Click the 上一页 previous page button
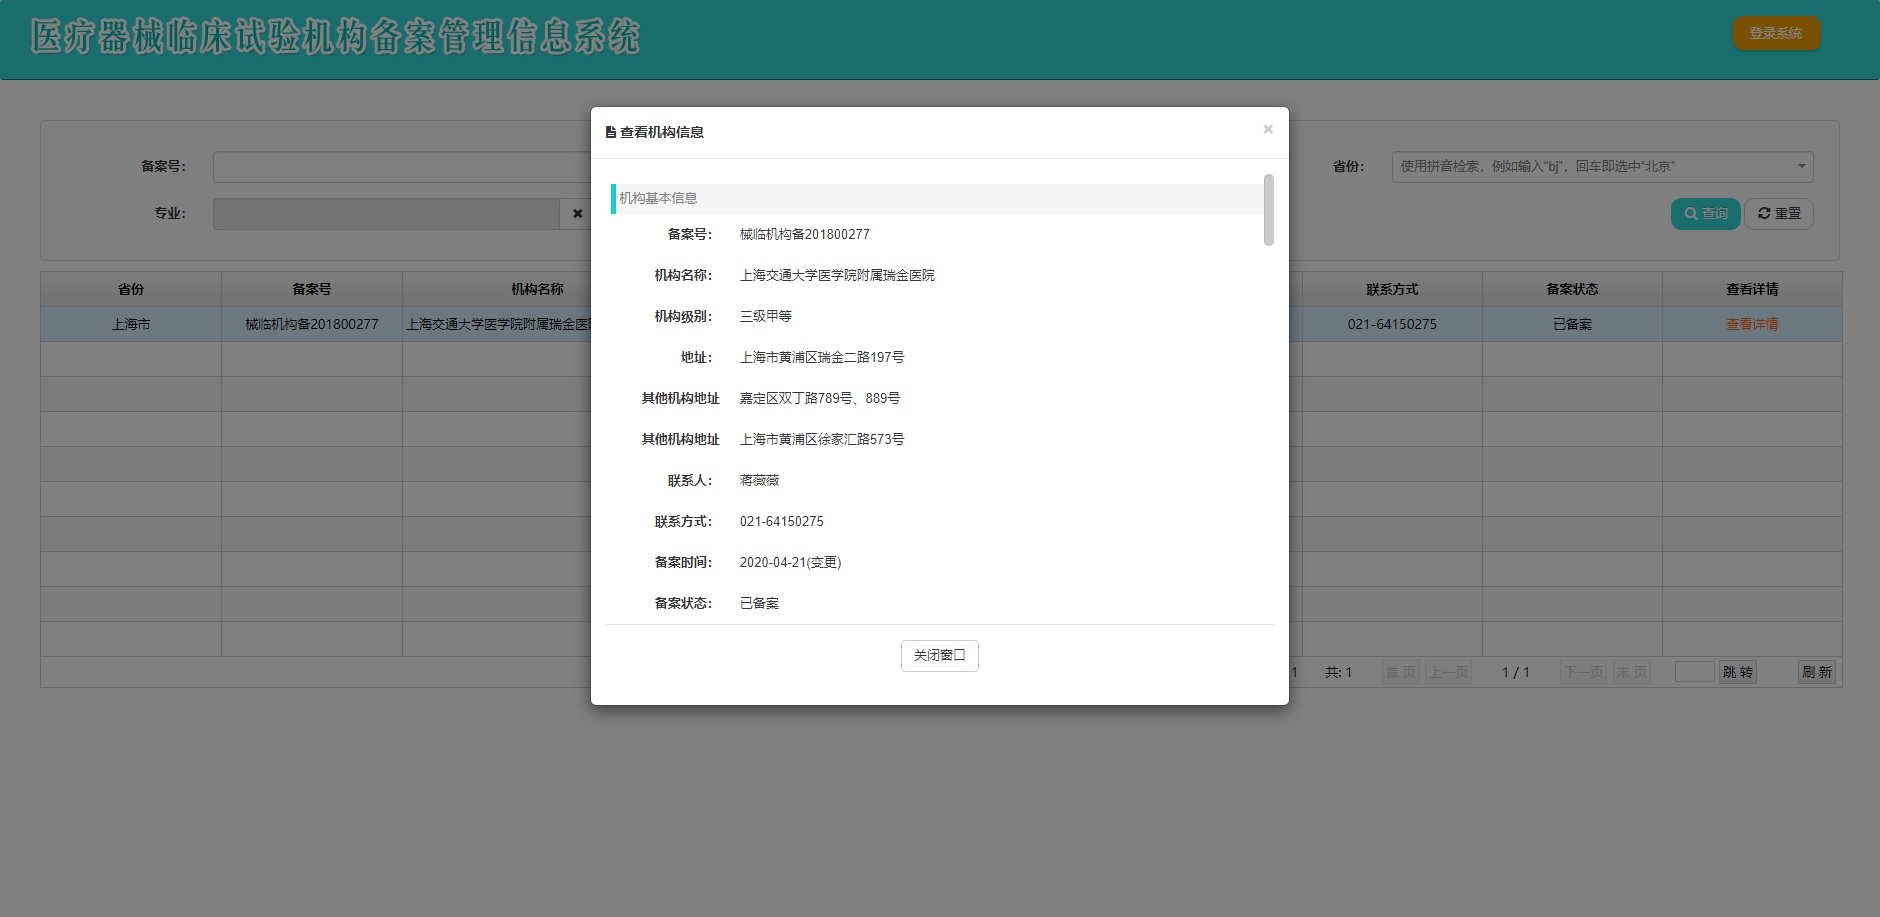Image resolution: width=1880 pixels, height=917 pixels. 1448,672
